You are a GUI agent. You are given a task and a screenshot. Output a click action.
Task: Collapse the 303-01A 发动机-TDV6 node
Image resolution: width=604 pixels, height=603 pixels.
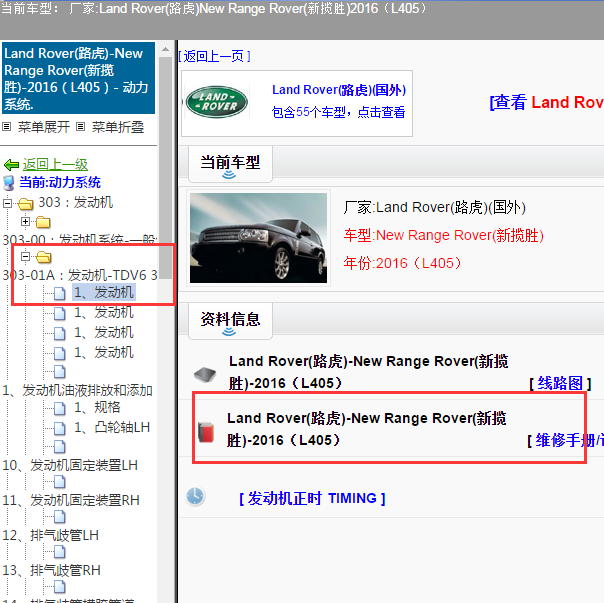[x=25, y=256]
